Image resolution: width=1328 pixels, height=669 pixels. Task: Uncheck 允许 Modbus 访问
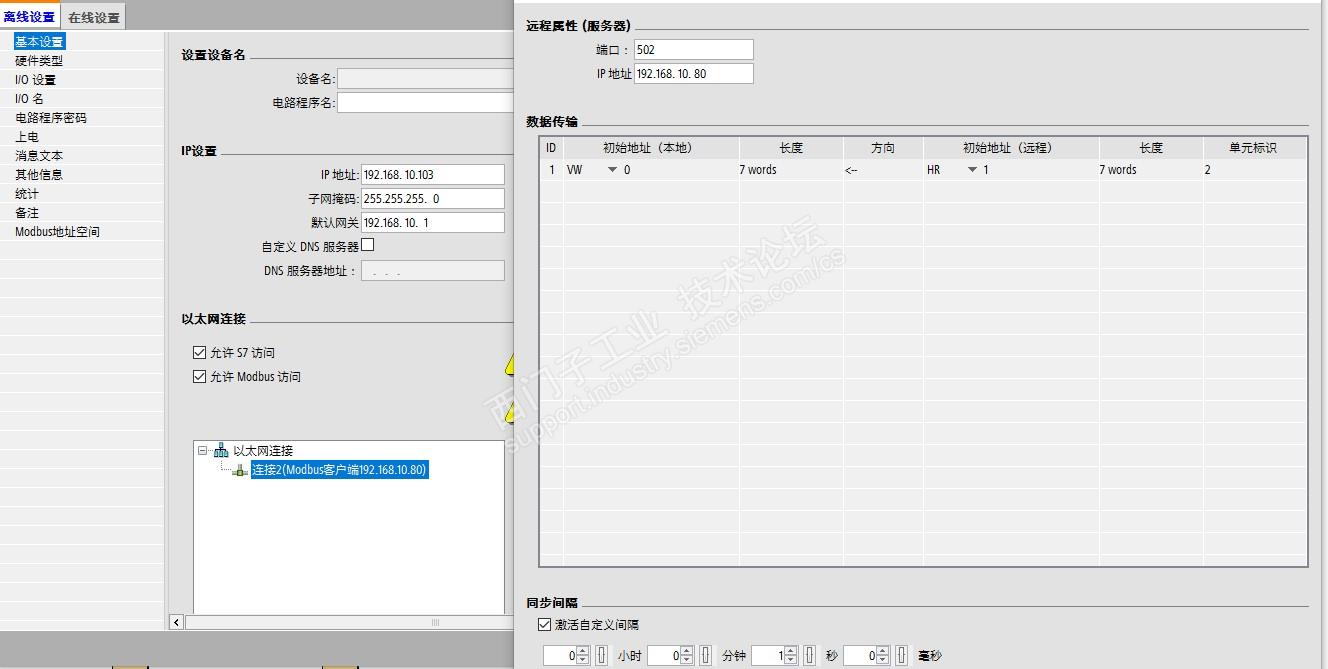point(198,377)
